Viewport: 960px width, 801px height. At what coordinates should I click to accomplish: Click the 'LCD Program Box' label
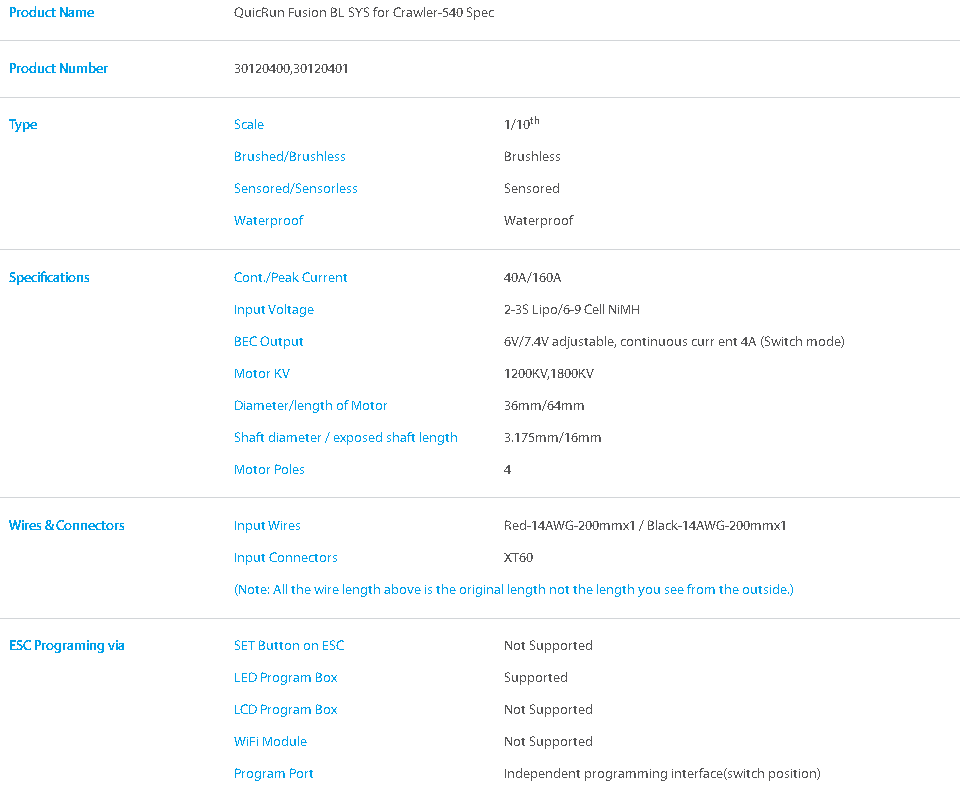(285, 710)
